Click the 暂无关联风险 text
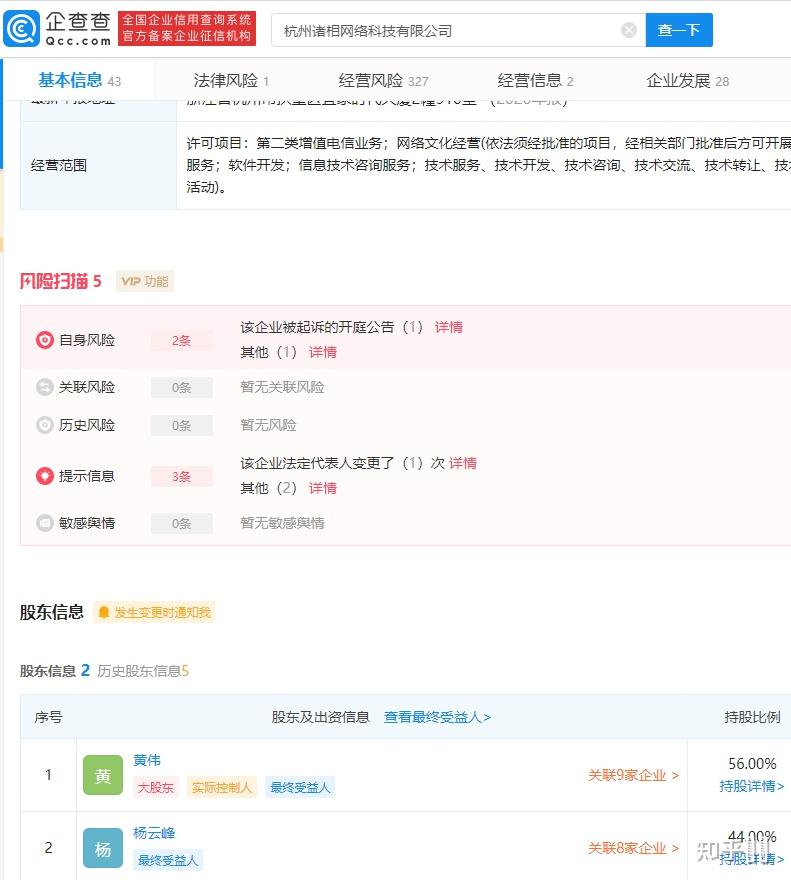This screenshot has height=880, width=791. point(282,387)
